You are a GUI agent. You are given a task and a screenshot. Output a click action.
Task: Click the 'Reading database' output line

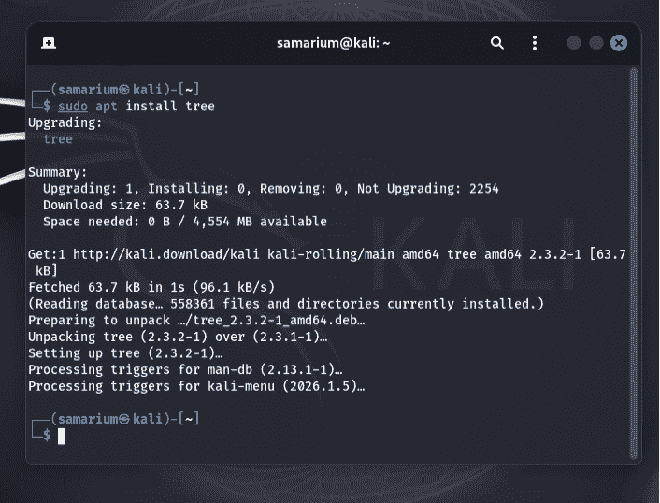[286, 304]
